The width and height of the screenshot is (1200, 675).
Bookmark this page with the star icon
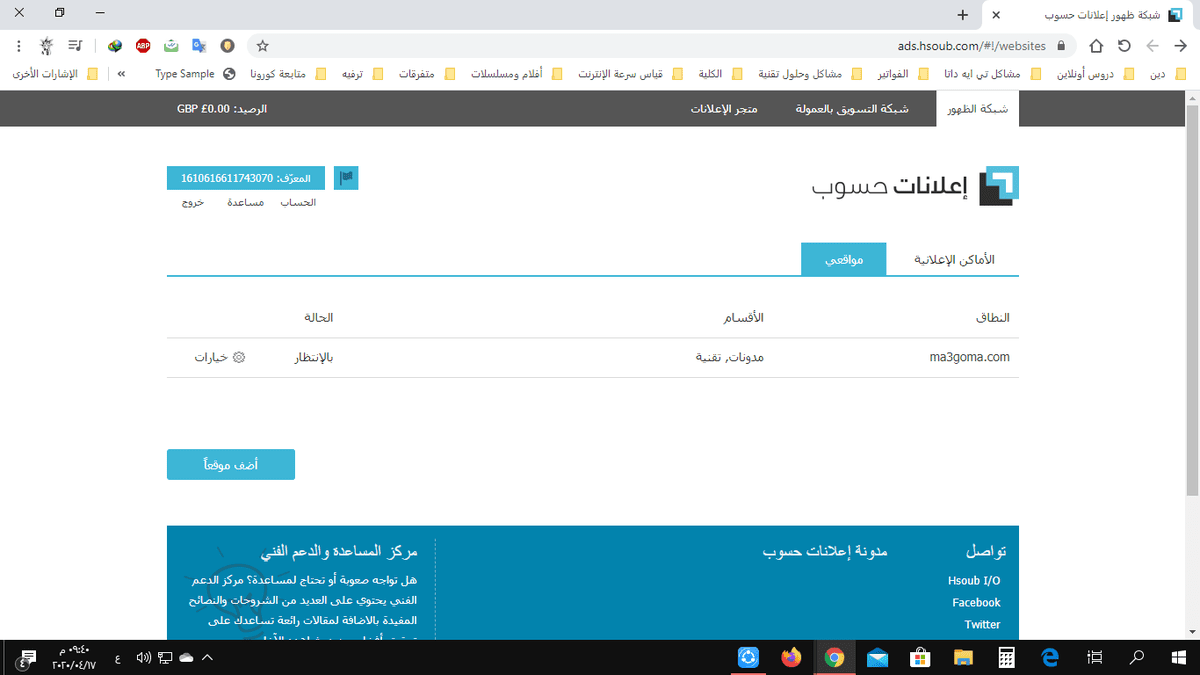point(263,46)
